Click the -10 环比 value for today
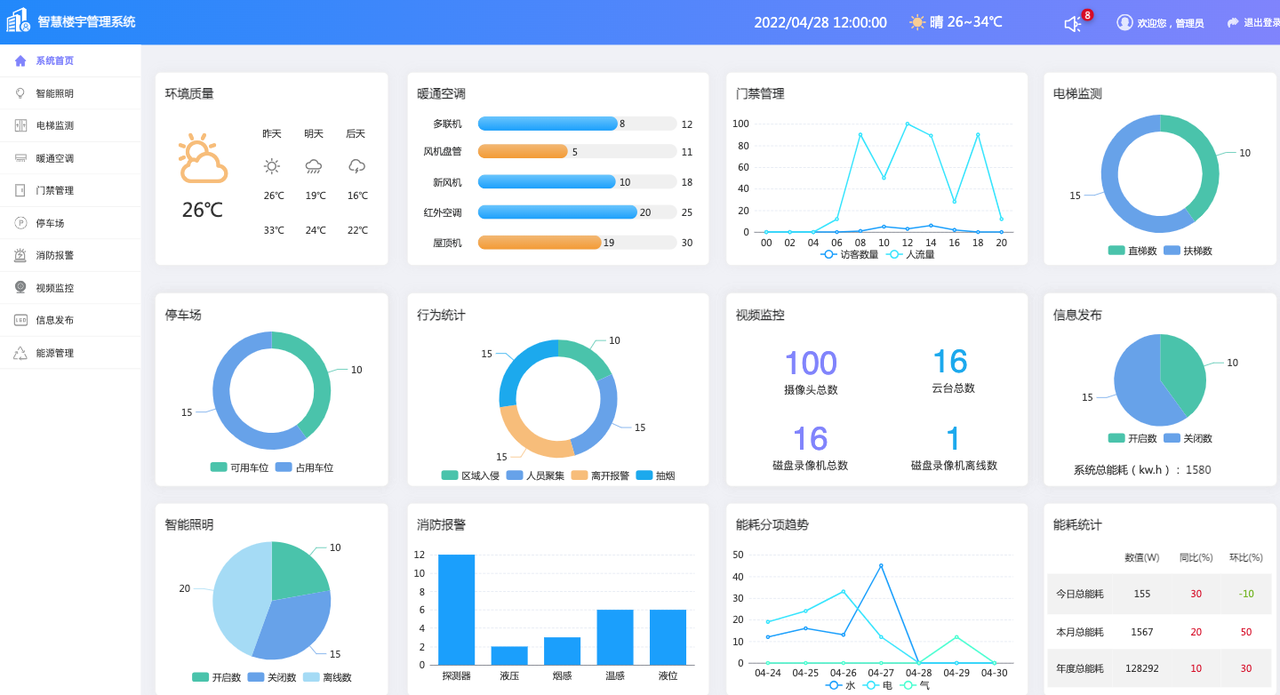Screen dimensions: 1280x695 (1246, 594)
